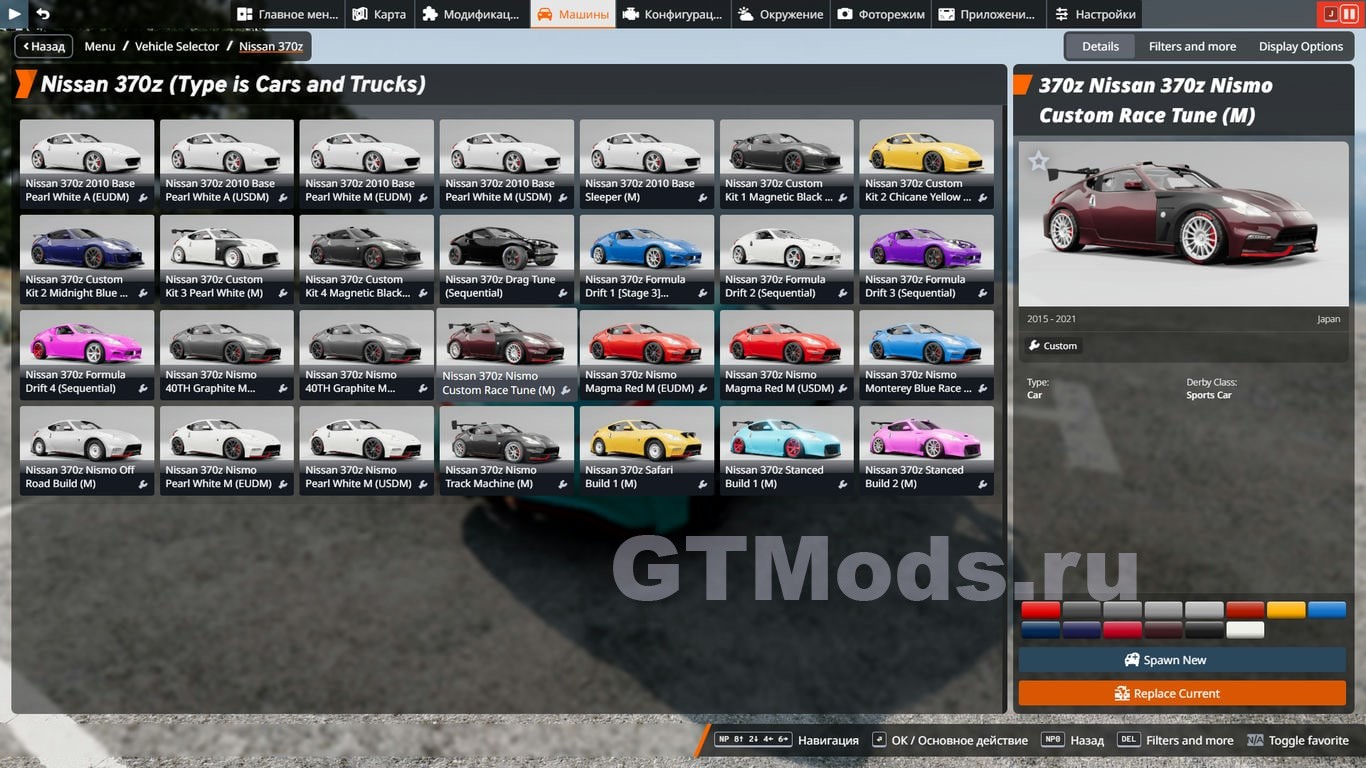Open Display Options panel
Image resolution: width=1366 pixels, height=768 pixels.
[1300, 46]
